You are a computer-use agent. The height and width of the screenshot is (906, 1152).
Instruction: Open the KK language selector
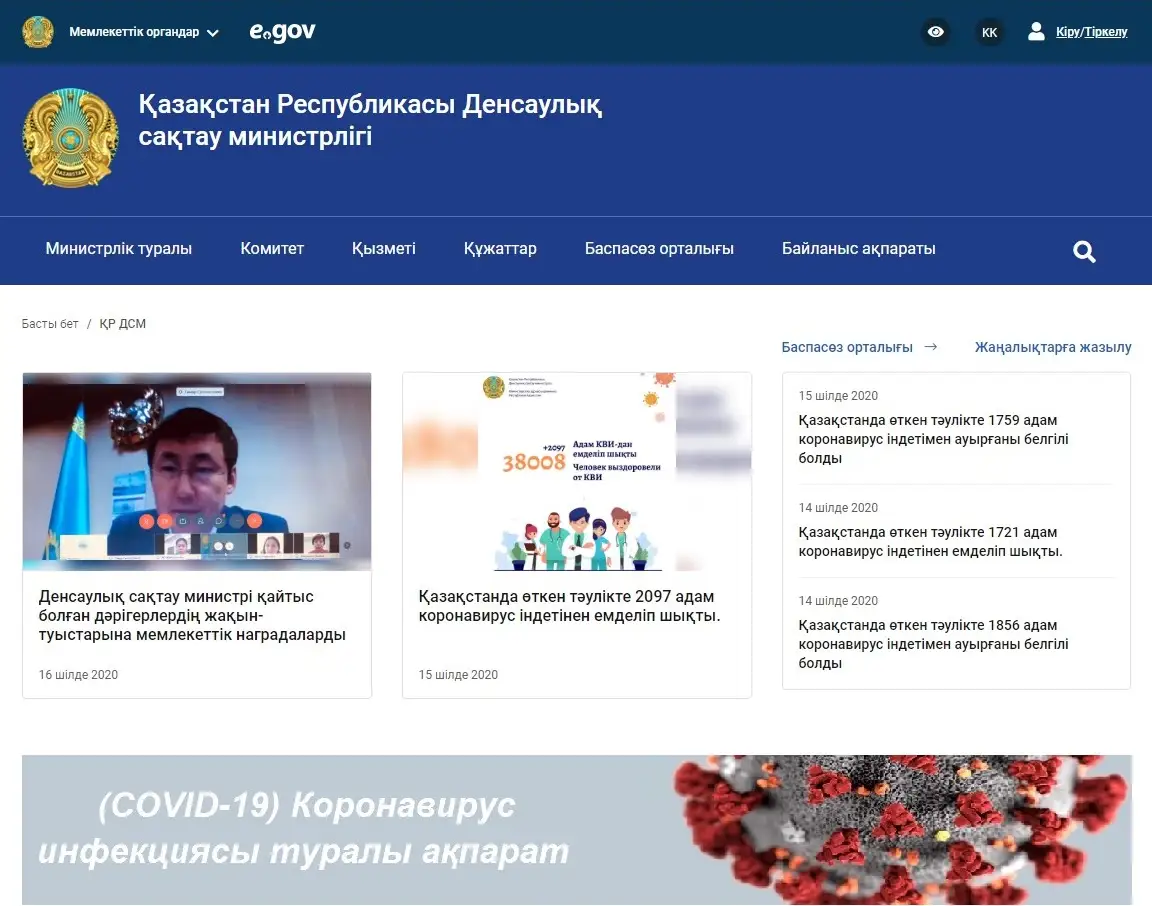989,32
